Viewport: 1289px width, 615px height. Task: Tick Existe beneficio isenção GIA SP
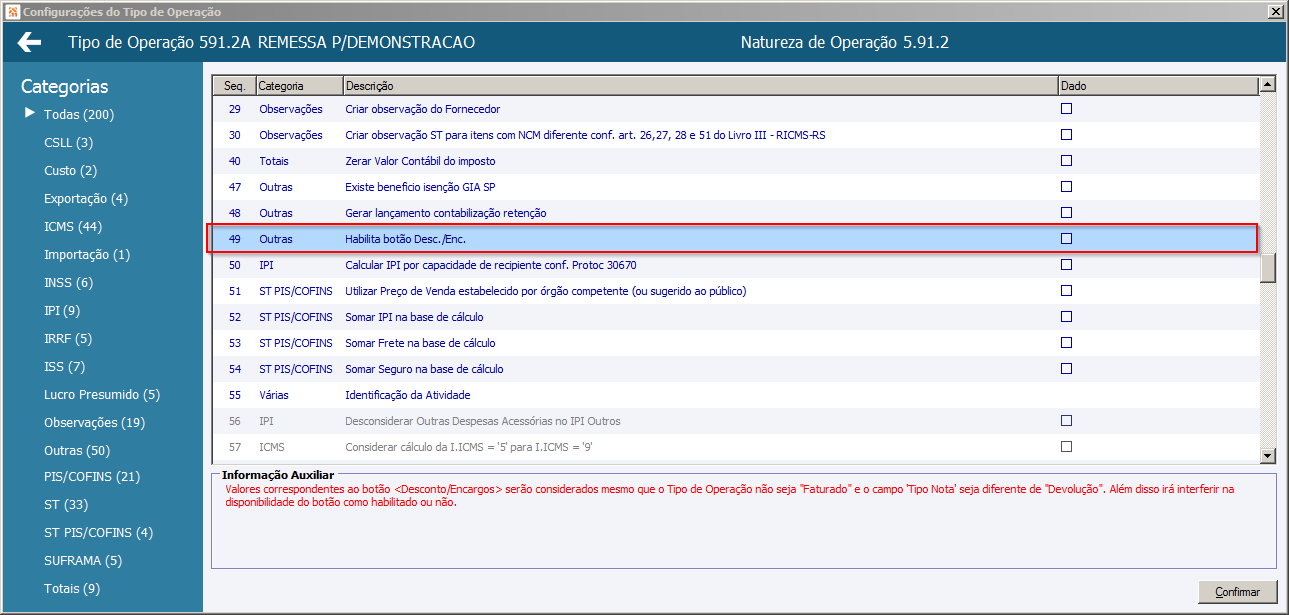coord(1066,186)
